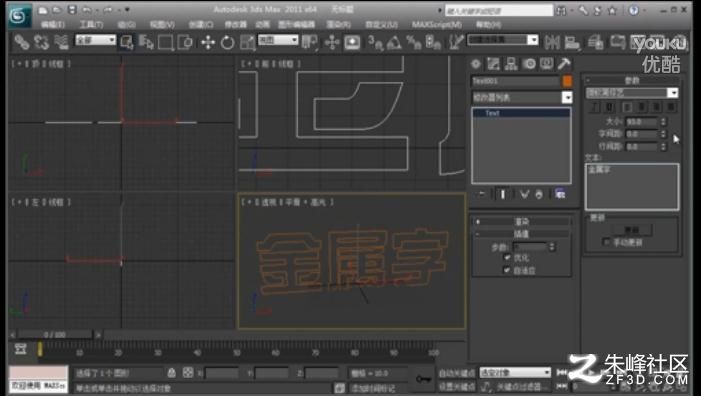Select the Text entry in the modifier stack
Image resolution: width=701 pixels, height=396 pixels.
[x=521, y=113]
